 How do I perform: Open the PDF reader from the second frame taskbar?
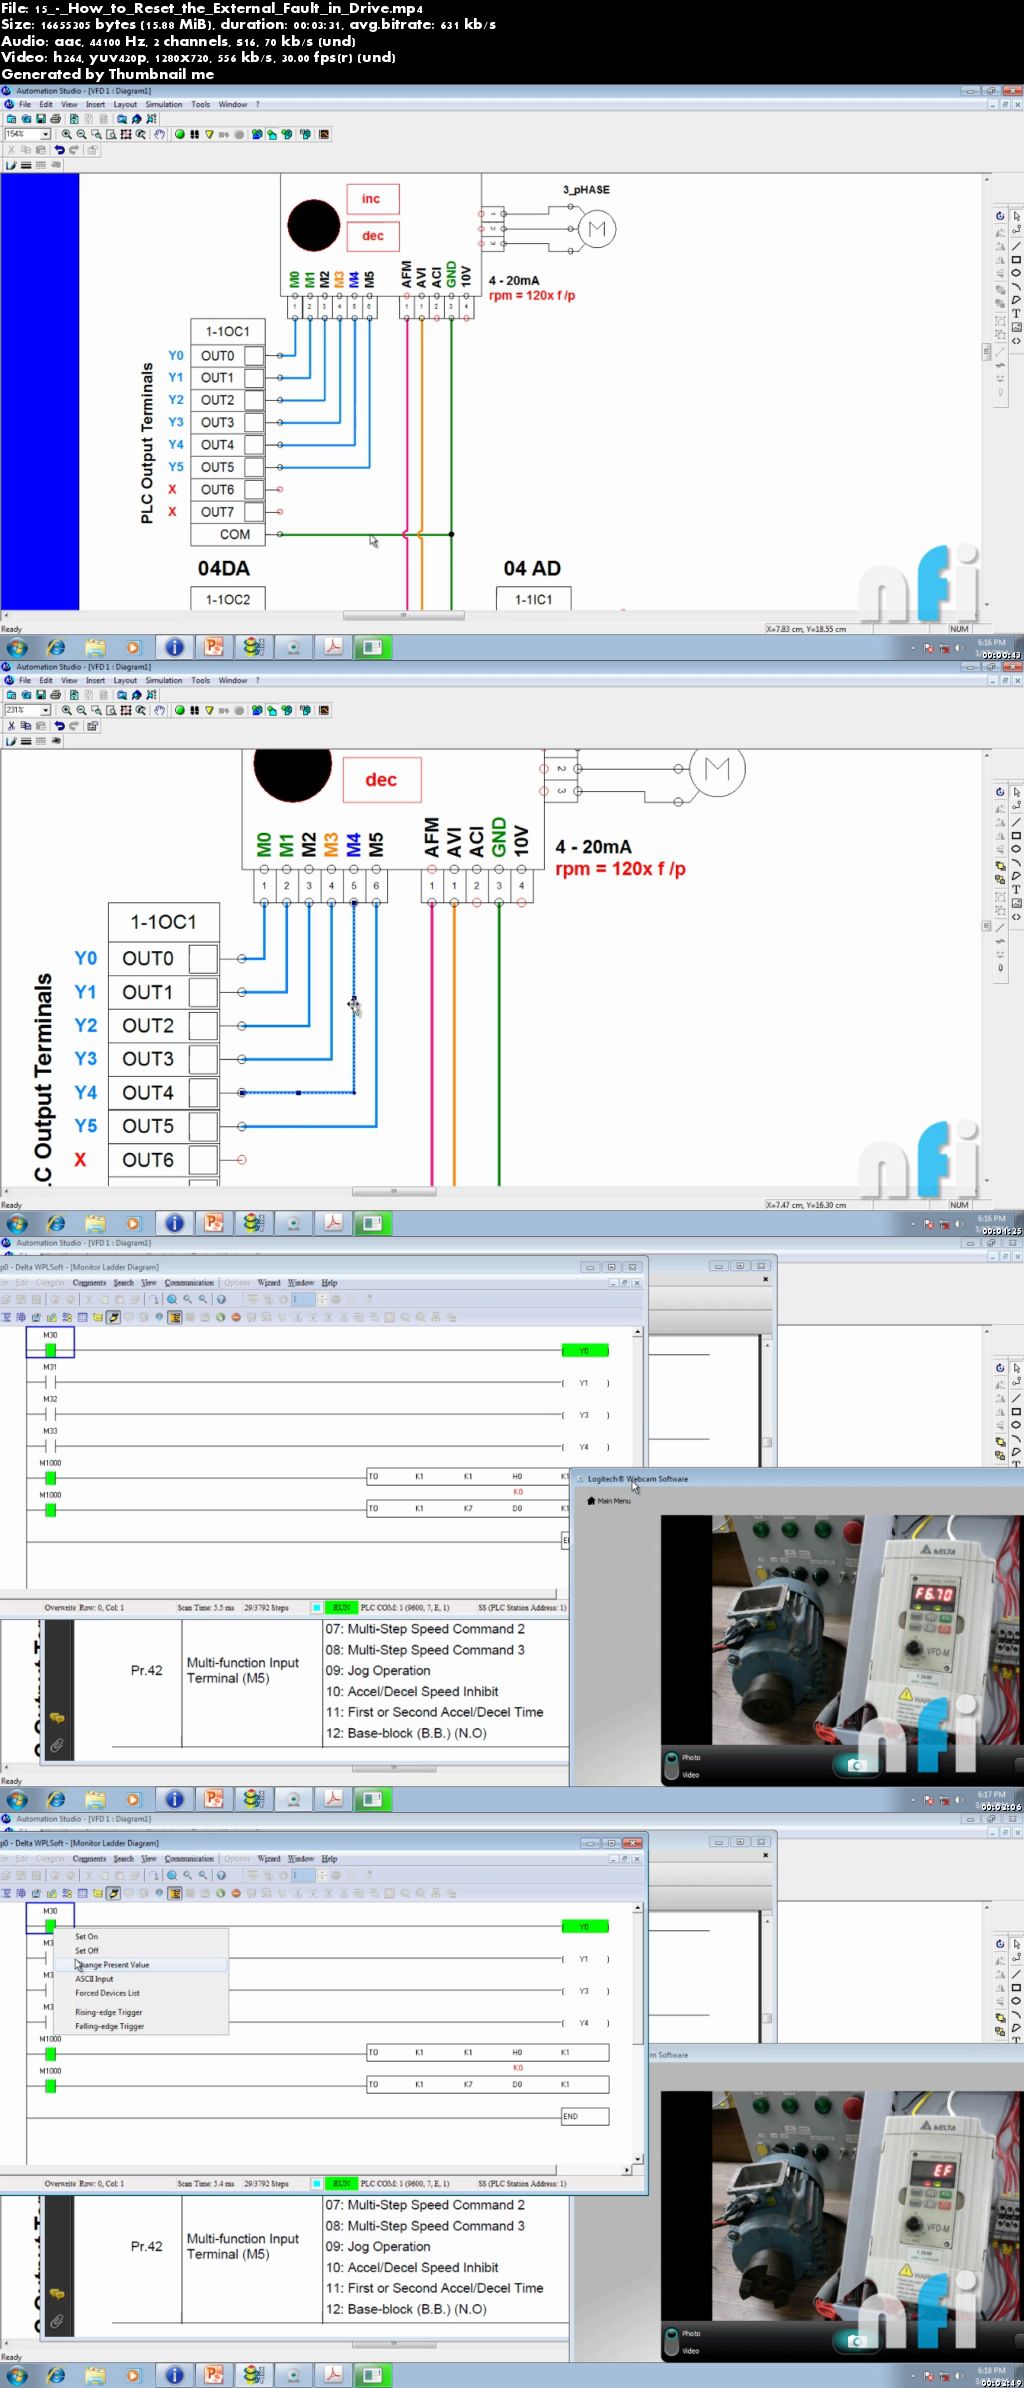pos(333,1223)
